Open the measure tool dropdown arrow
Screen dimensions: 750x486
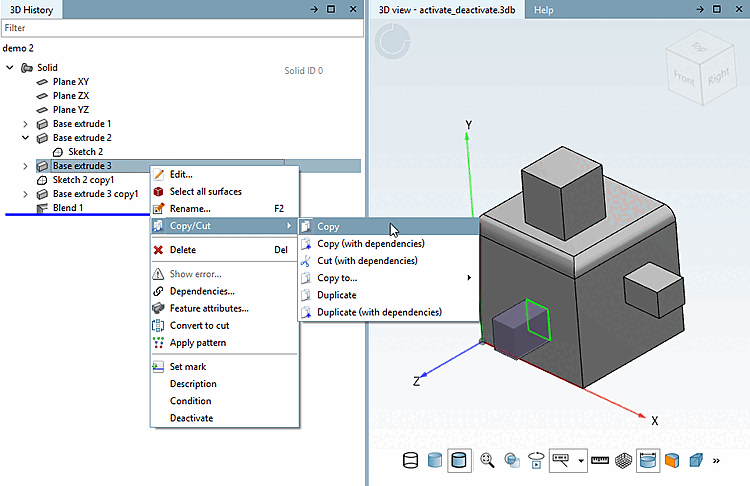click(x=581, y=461)
